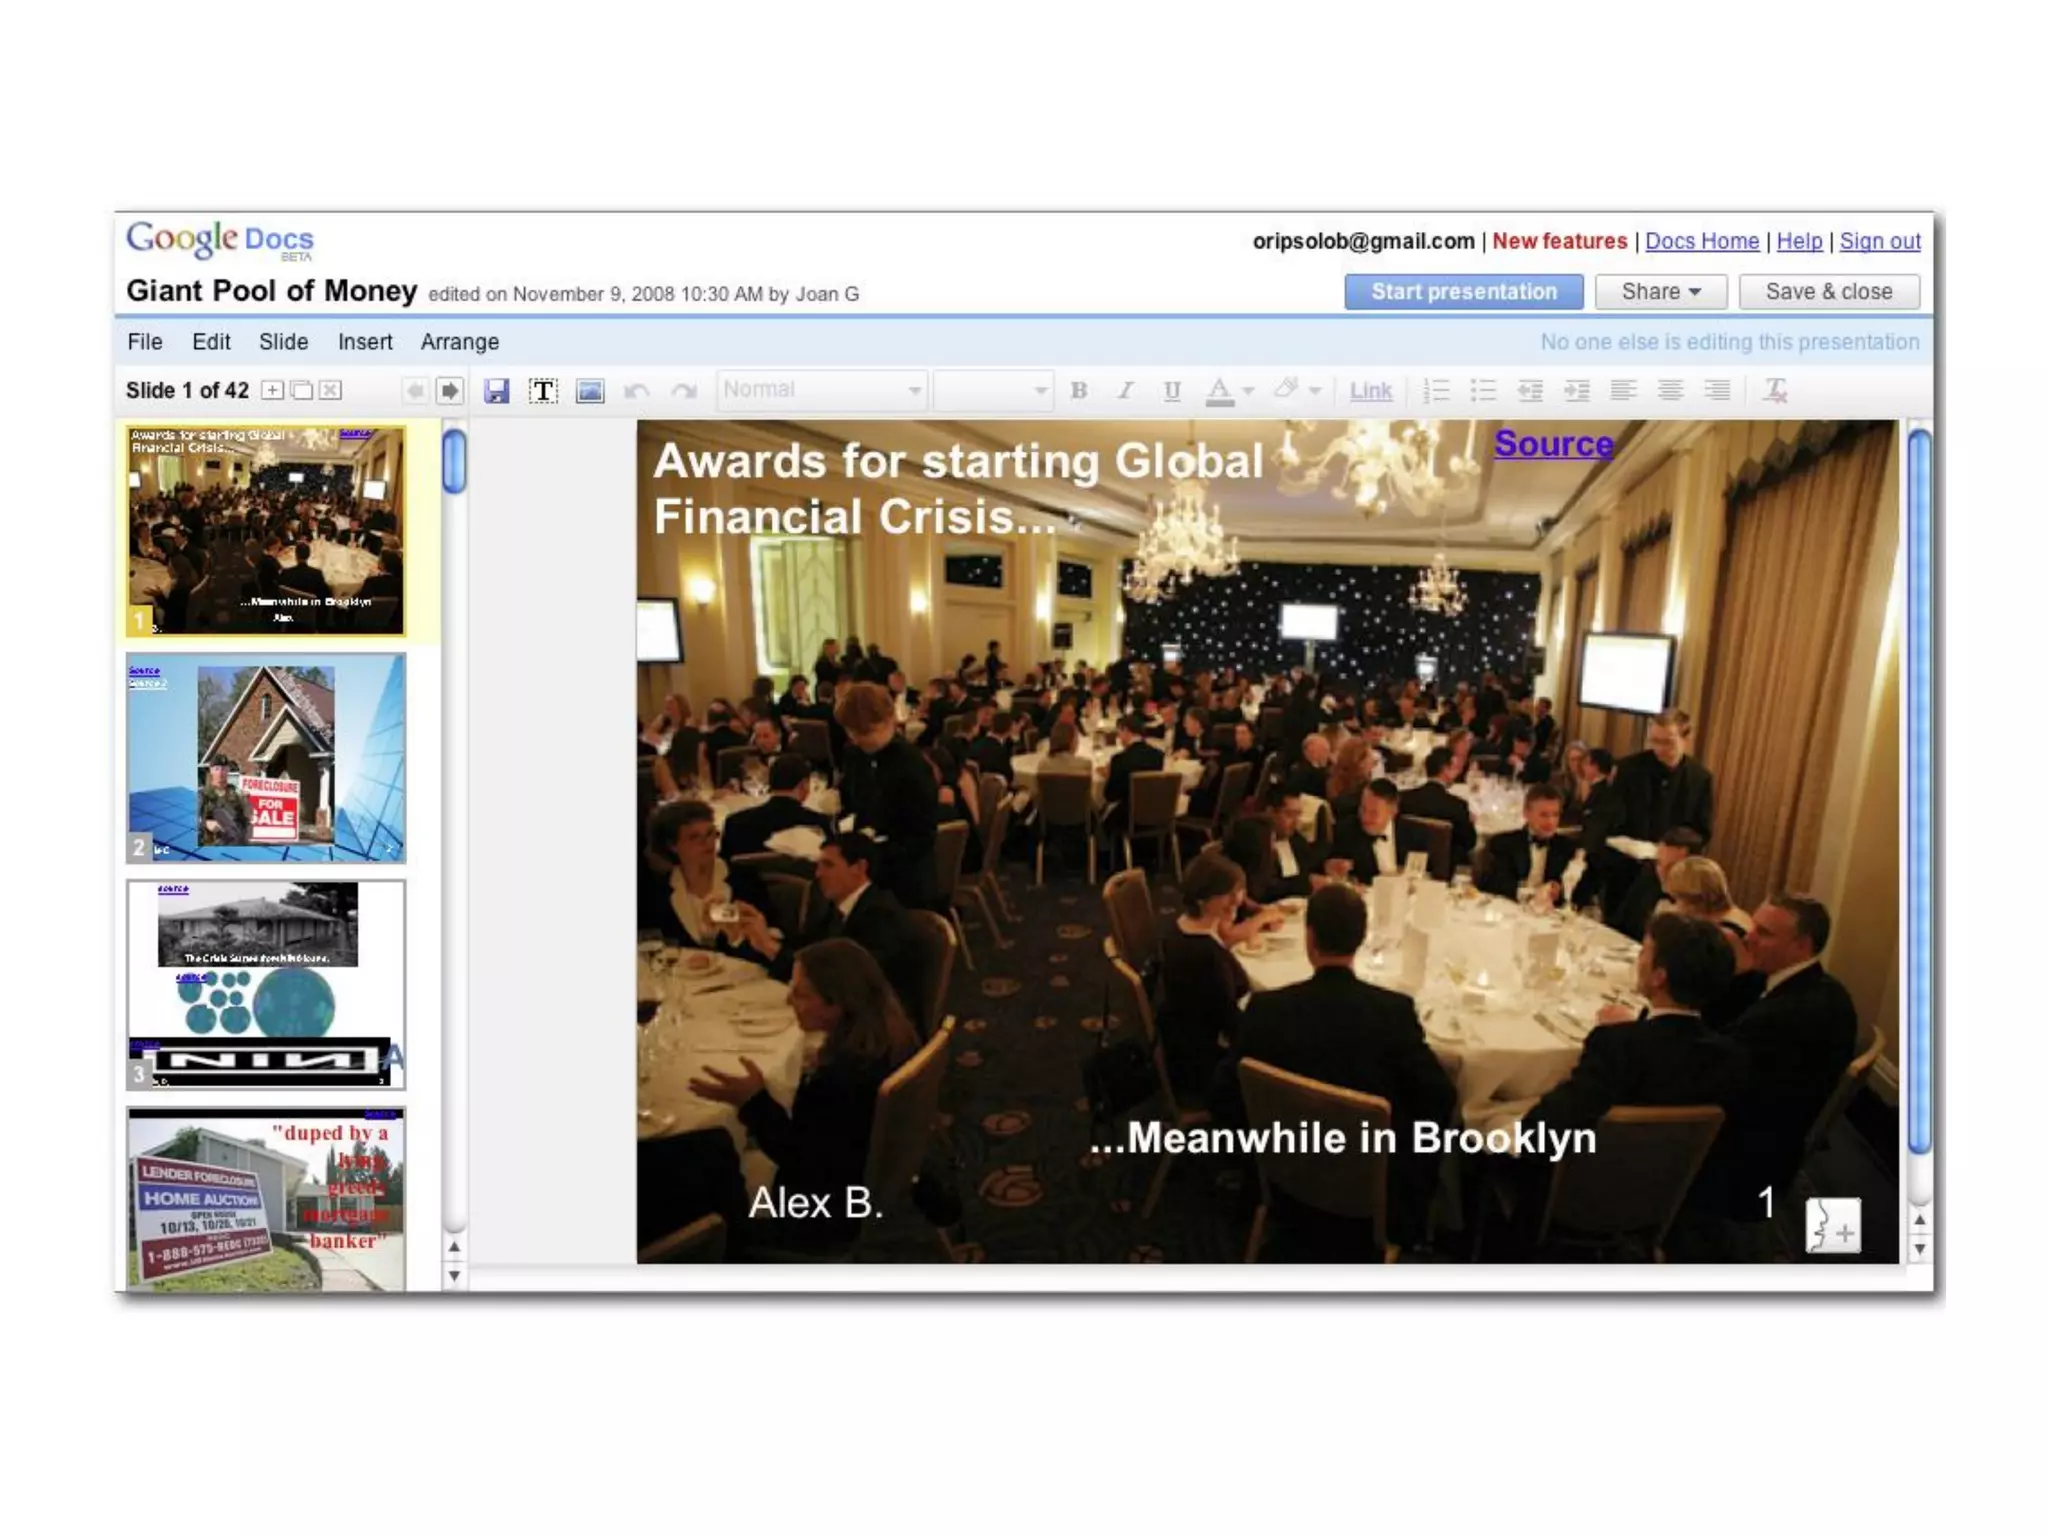The image size is (2048, 1536).
Task: Add a new slide plus icon
Action: (x=272, y=390)
